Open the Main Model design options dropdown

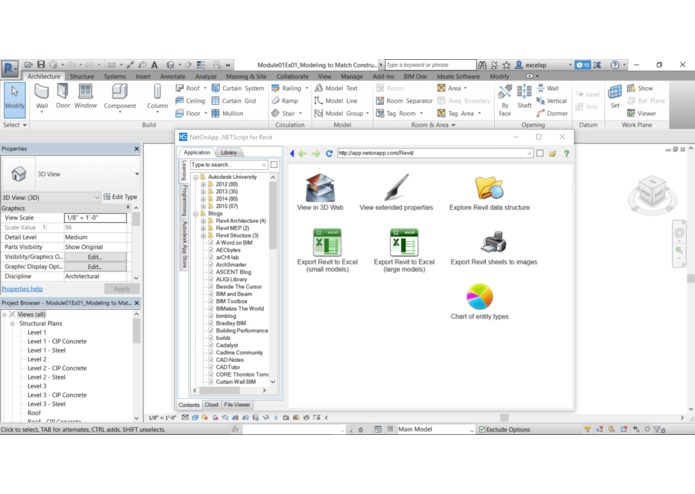tap(472, 429)
